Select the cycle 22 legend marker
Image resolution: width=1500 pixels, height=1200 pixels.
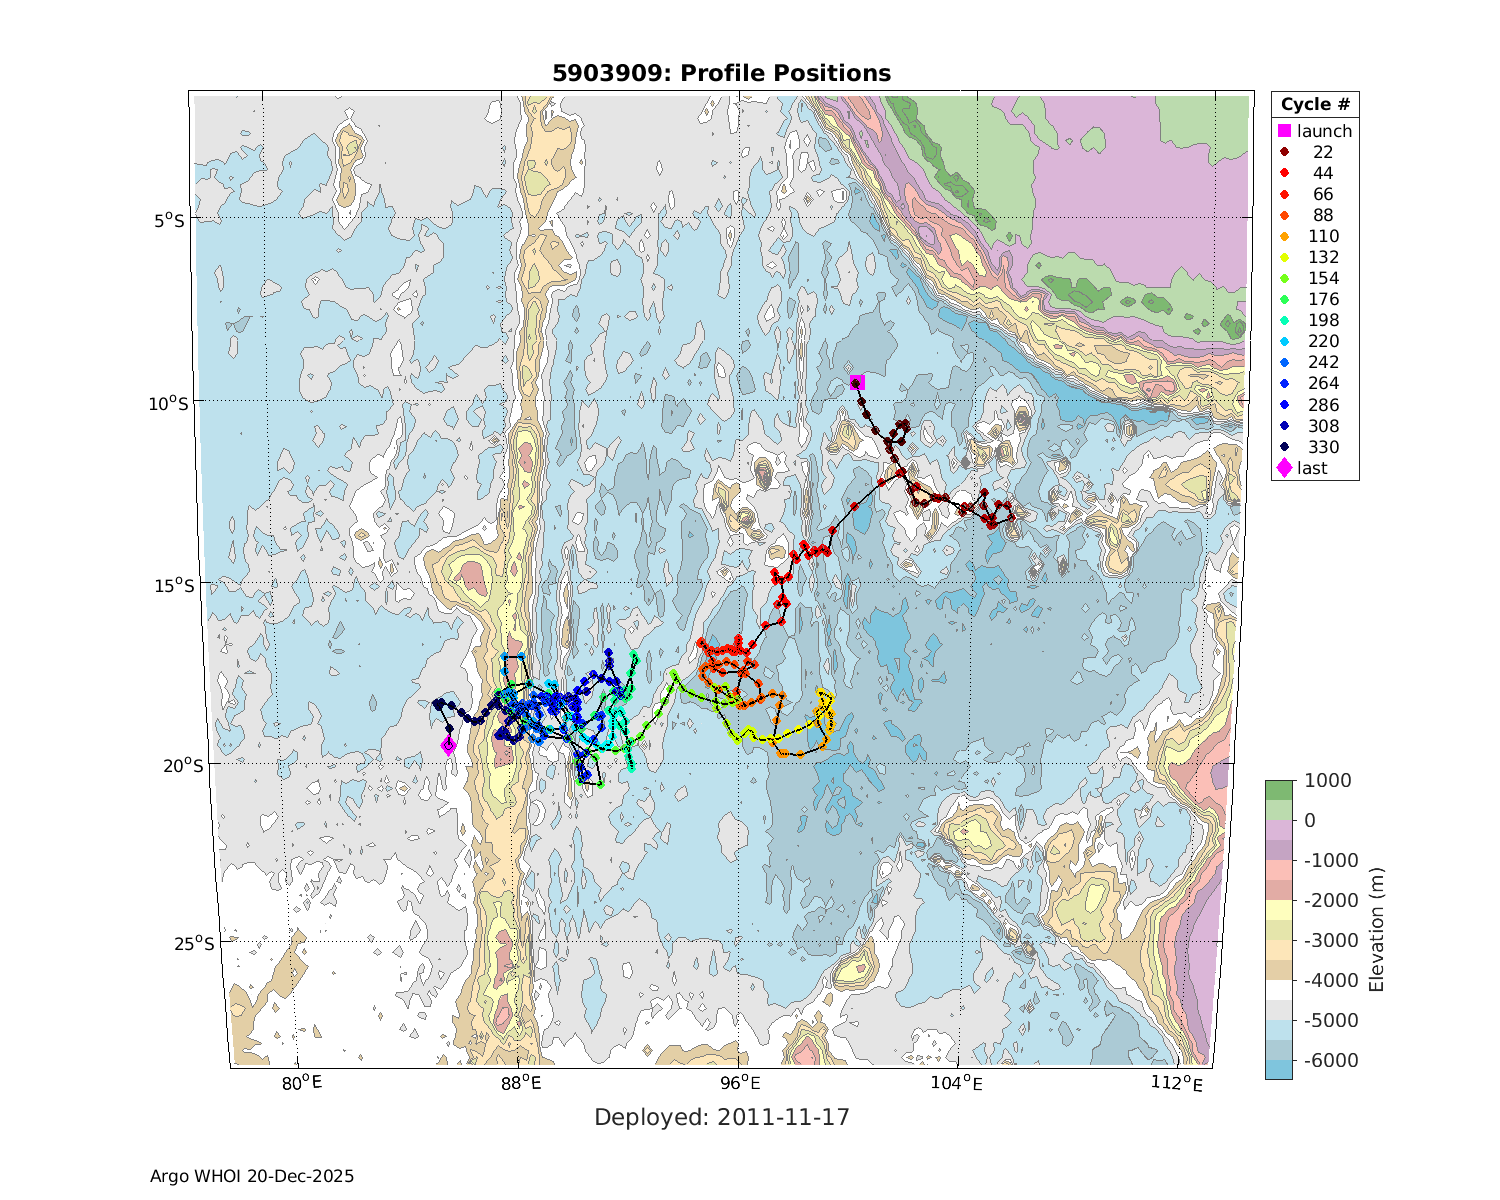point(1285,152)
